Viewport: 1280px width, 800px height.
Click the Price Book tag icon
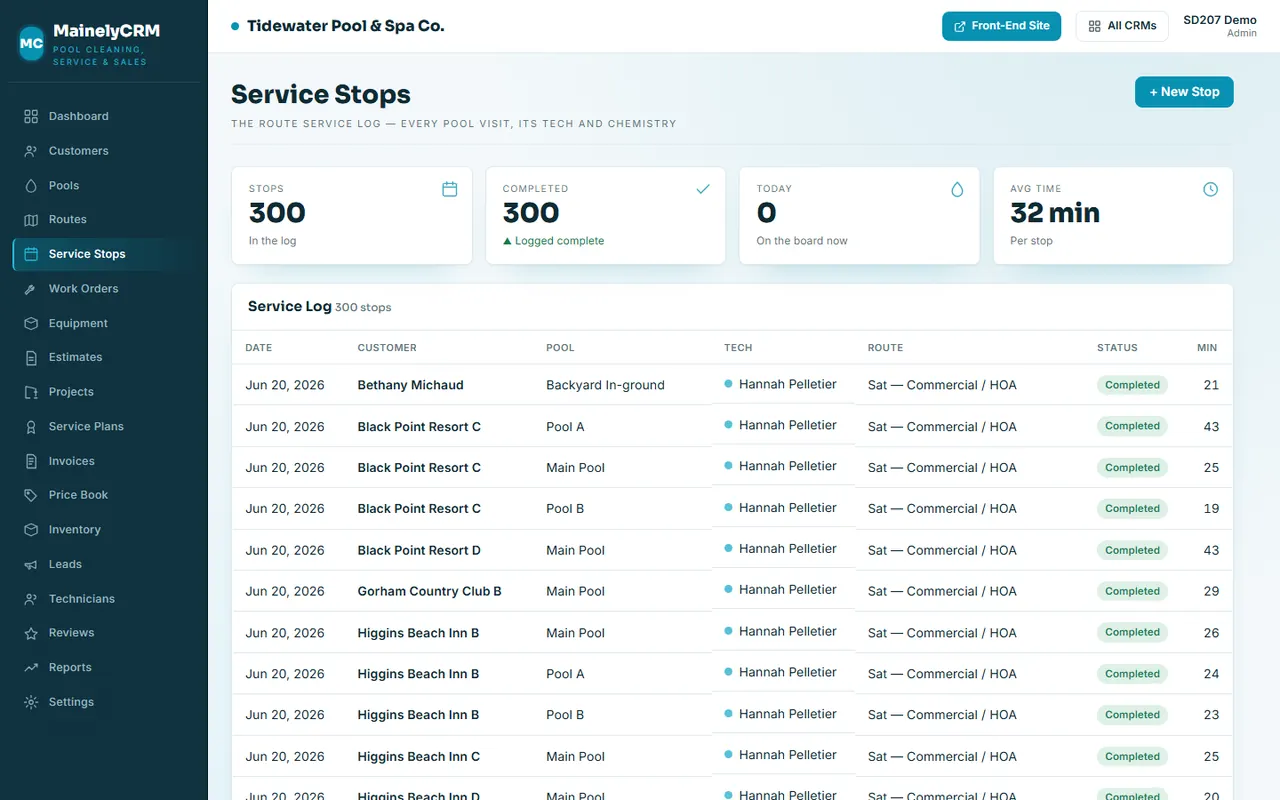tap(31, 495)
